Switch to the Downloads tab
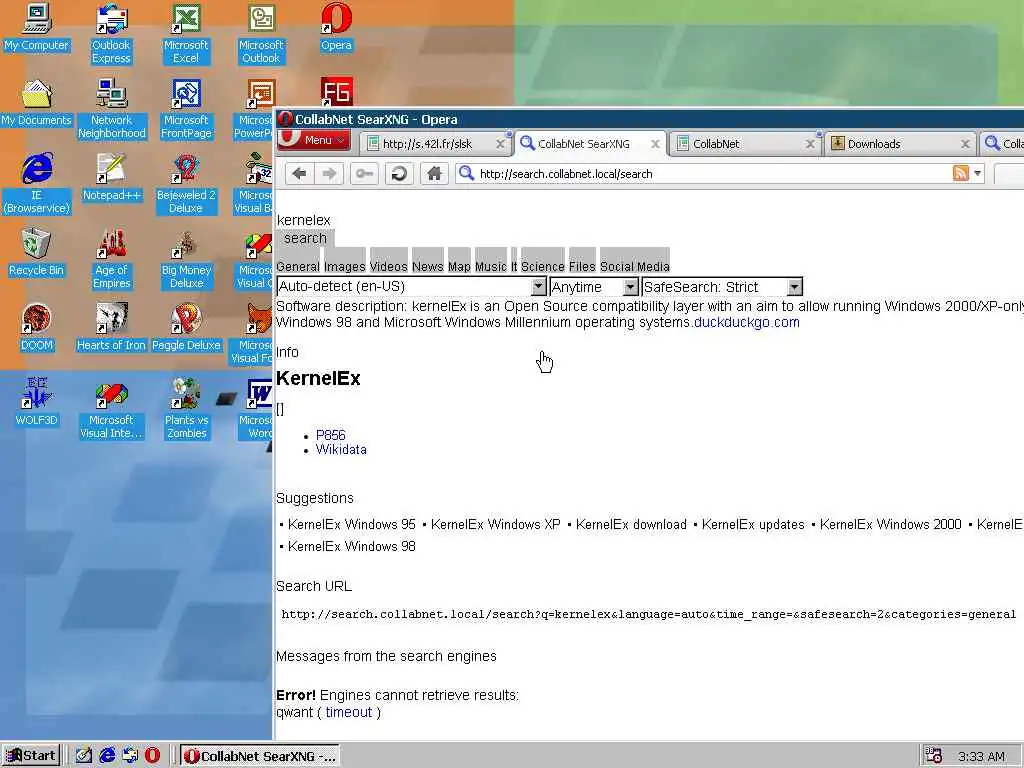The height and width of the screenshot is (768, 1024). pyautogui.click(x=901, y=144)
